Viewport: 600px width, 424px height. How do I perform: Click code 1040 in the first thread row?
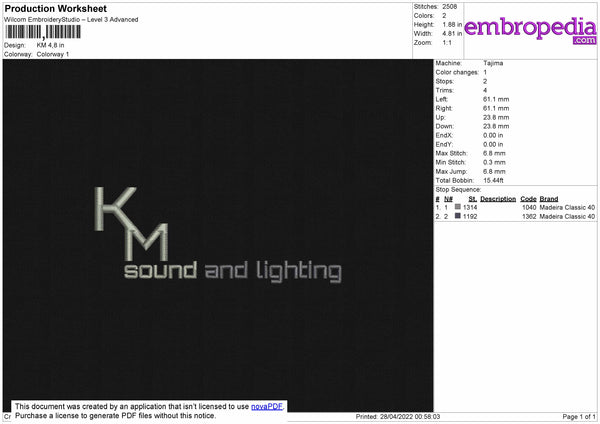coord(529,207)
